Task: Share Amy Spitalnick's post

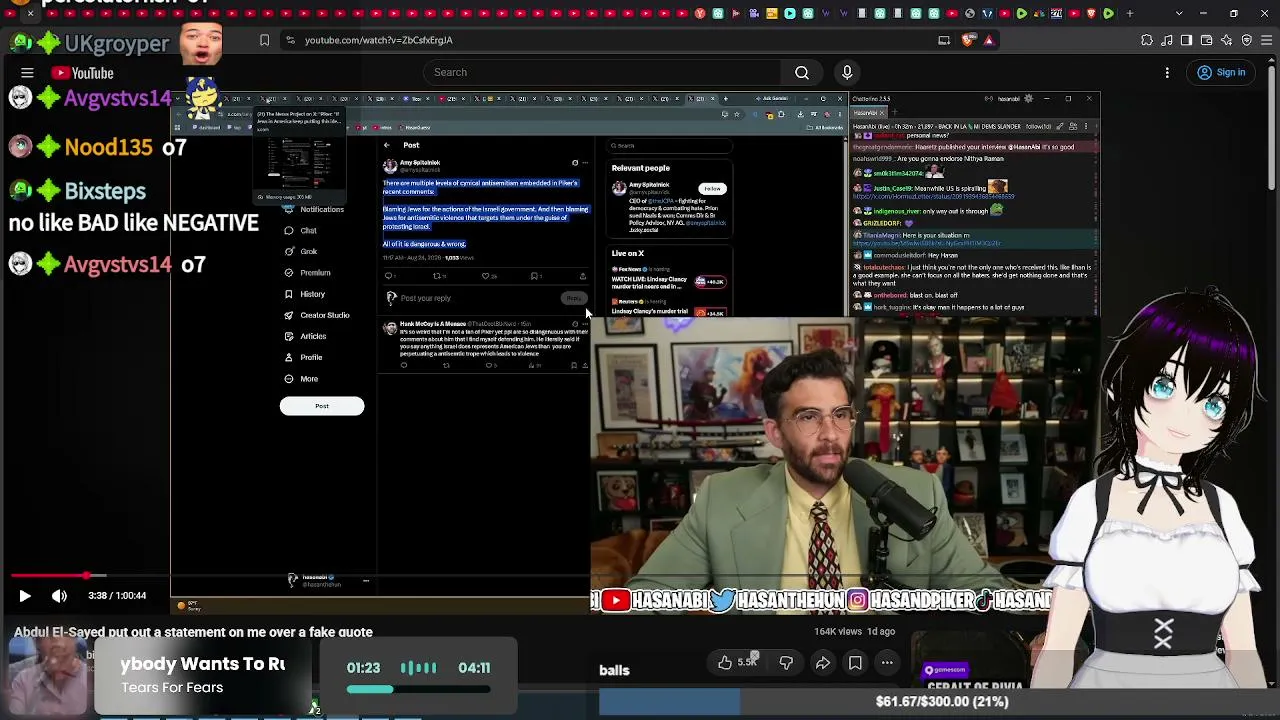Action: pos(582,276)
